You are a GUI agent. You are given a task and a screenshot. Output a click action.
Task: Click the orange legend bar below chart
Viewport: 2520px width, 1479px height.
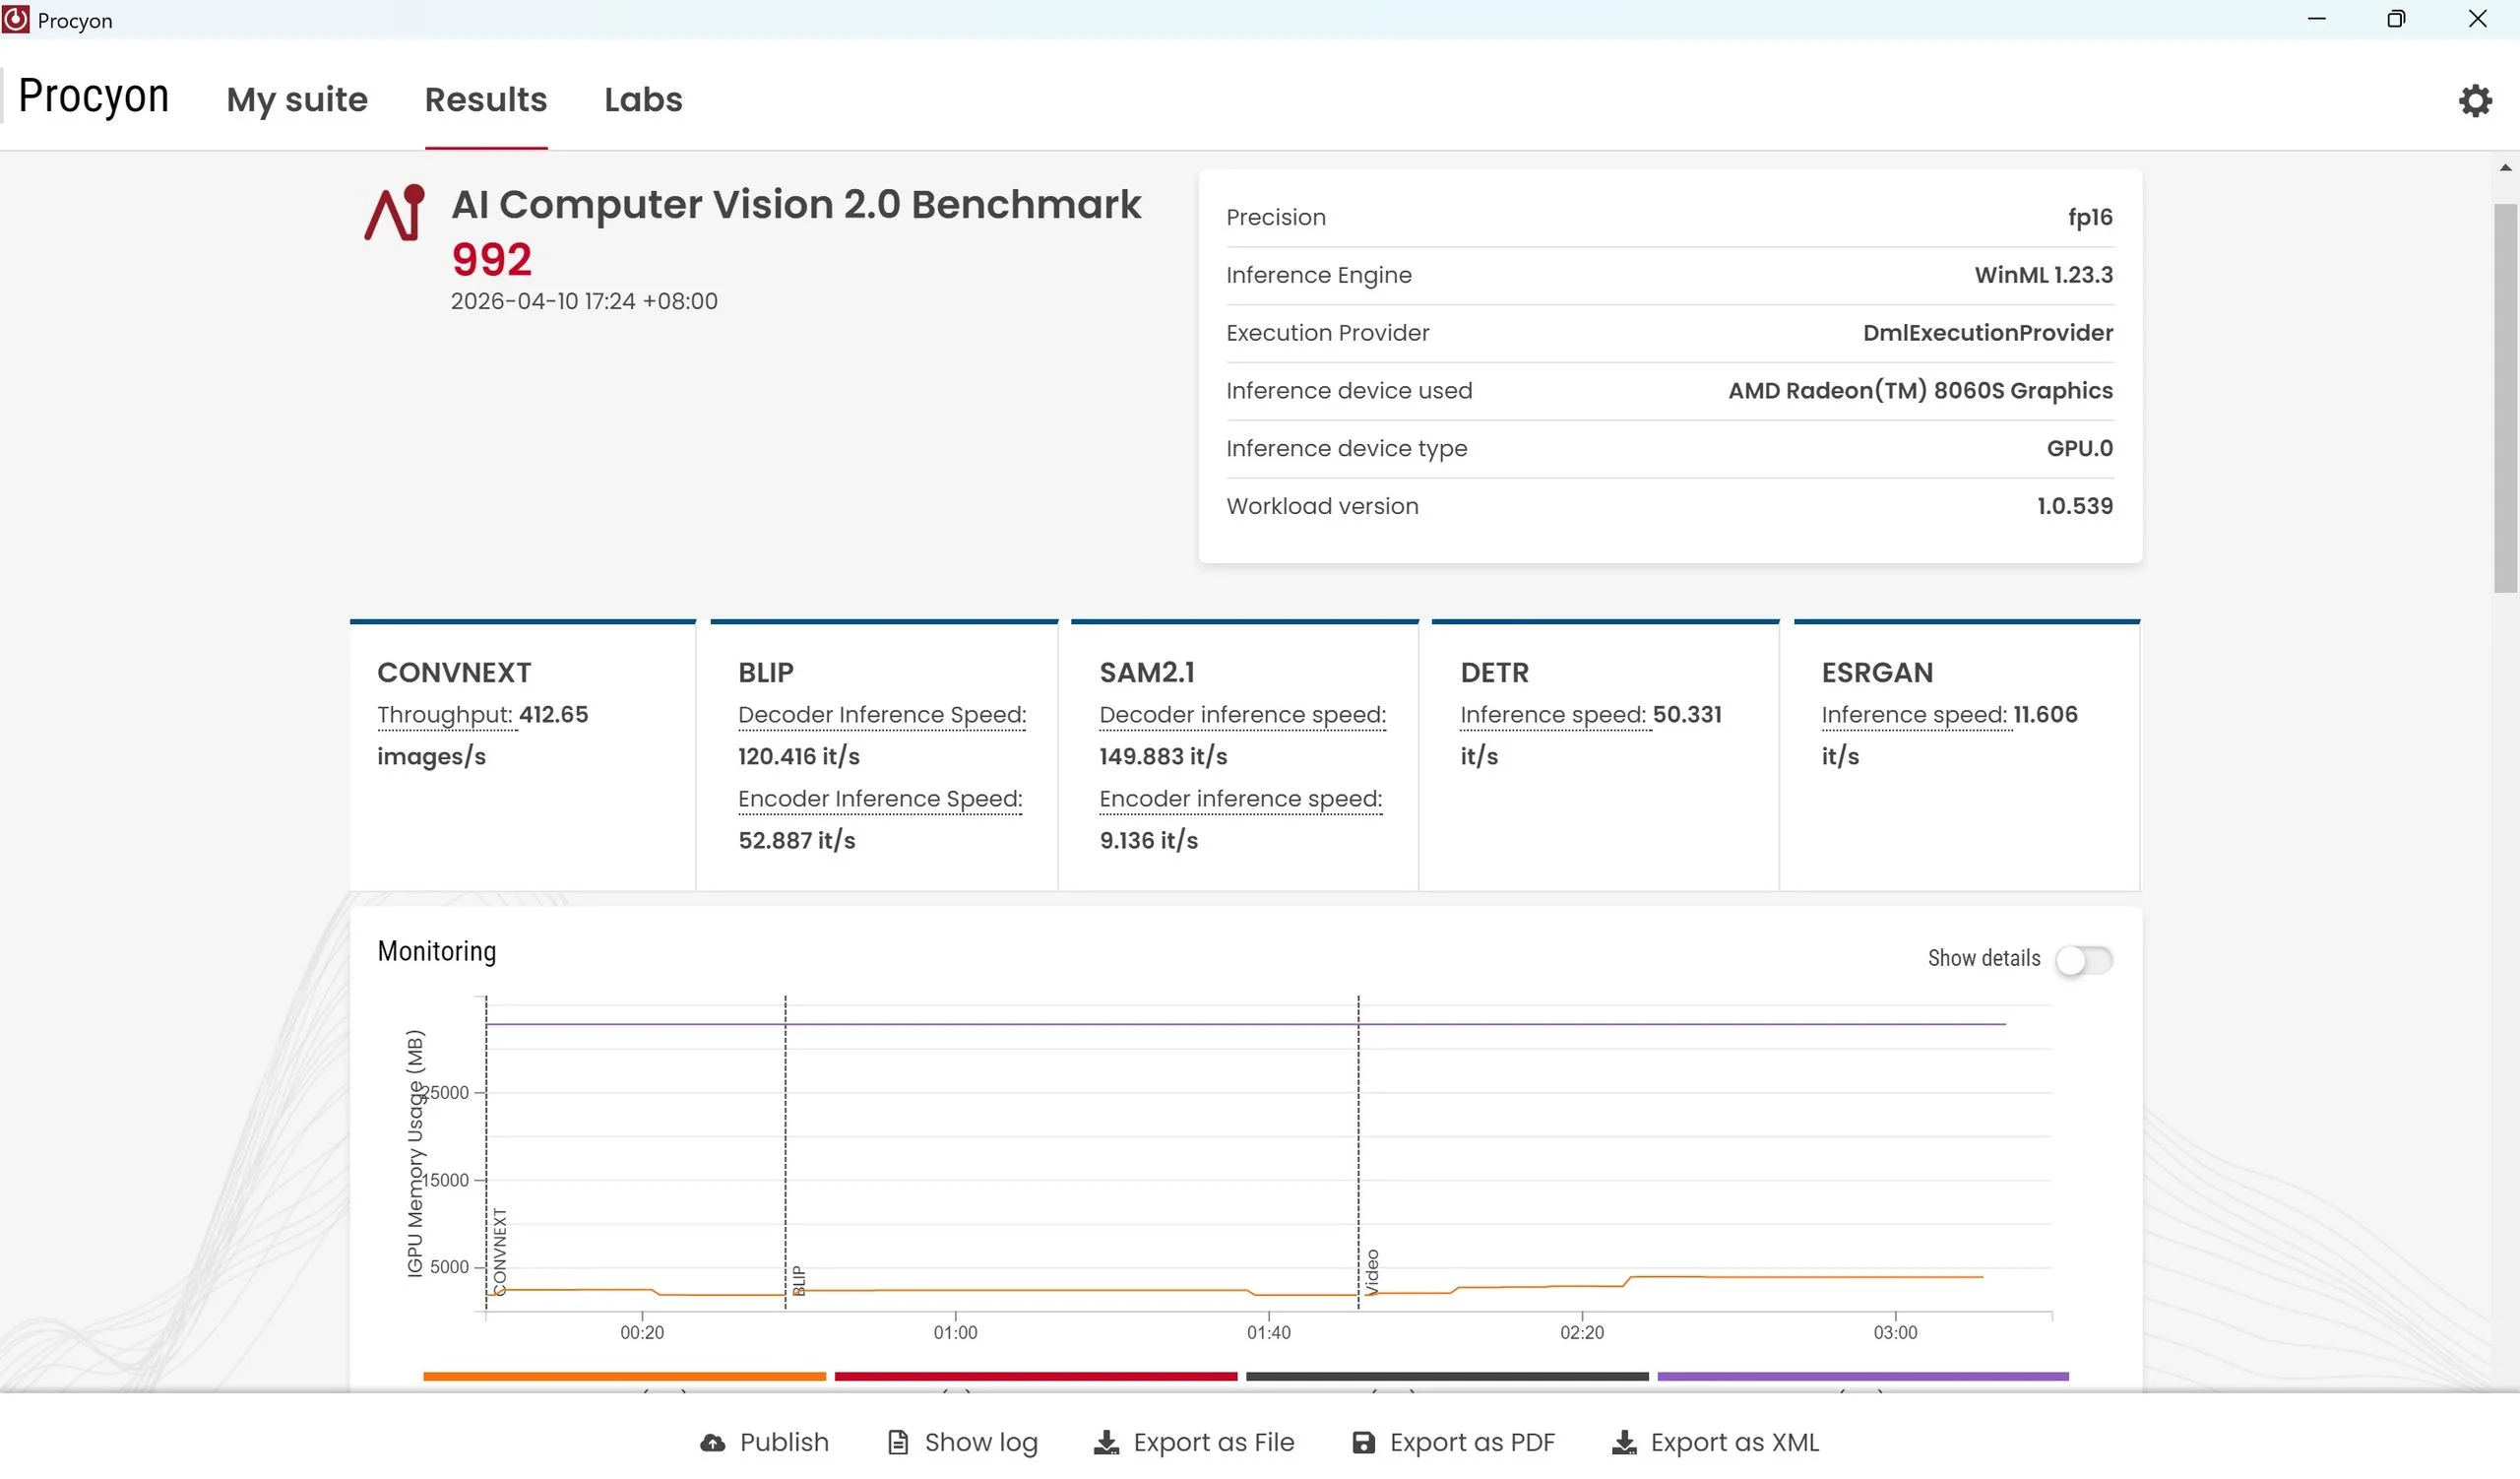click(624, 1377)
